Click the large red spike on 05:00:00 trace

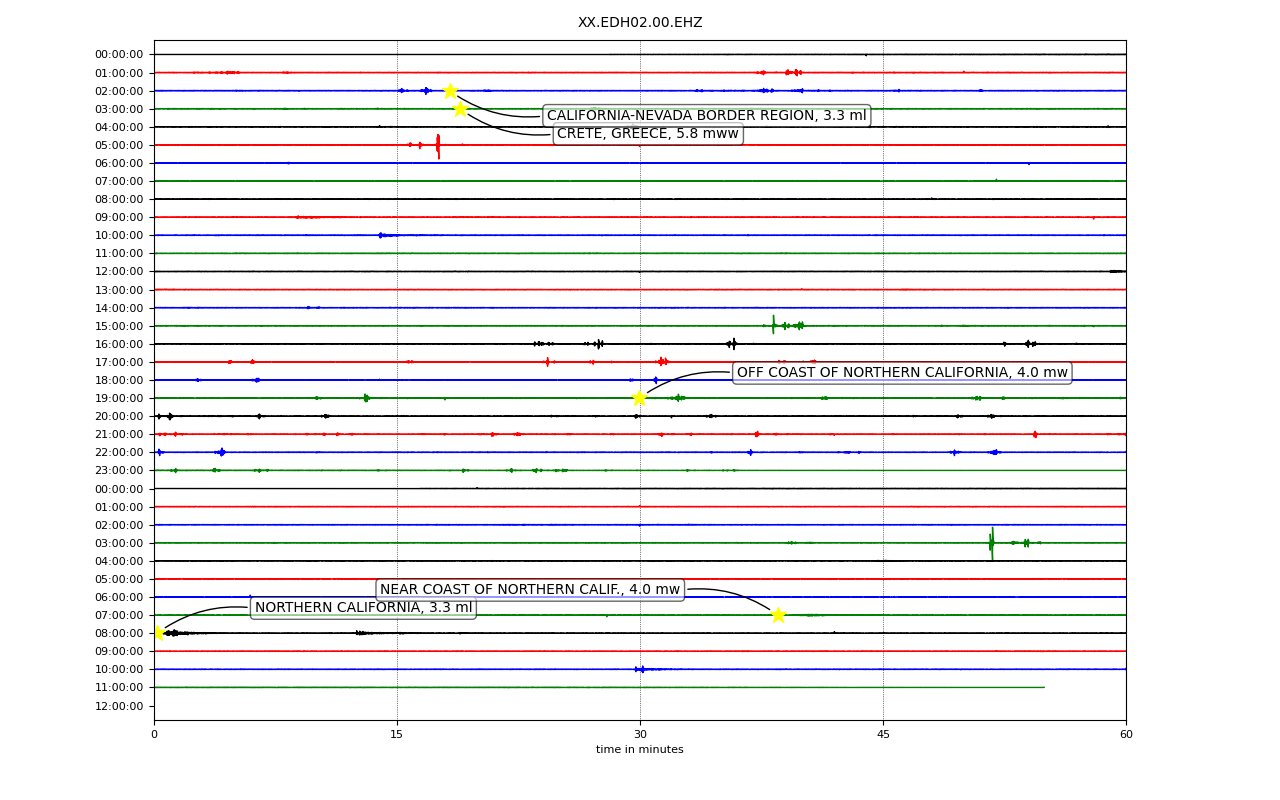(x=438, y=146)
